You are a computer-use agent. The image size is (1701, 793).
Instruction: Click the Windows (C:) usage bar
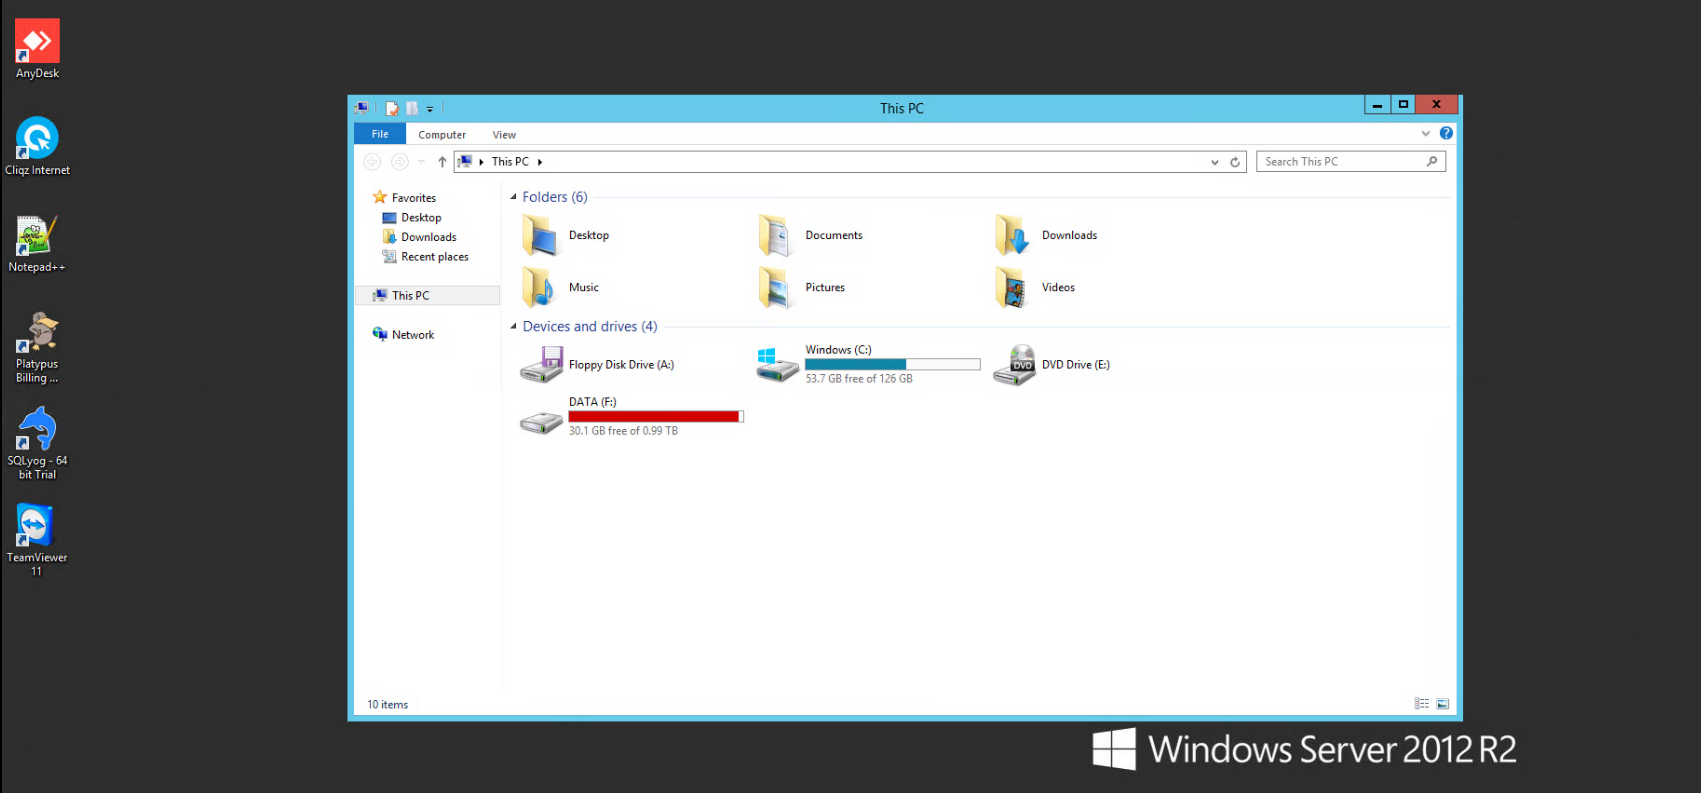893,365
